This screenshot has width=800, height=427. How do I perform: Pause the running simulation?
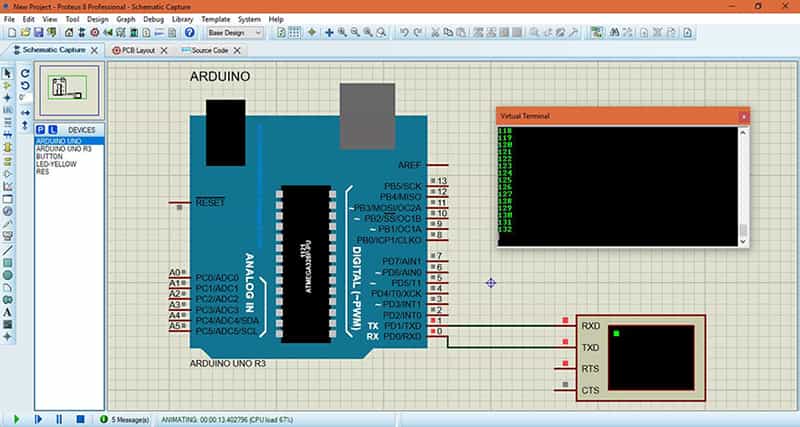59,419
